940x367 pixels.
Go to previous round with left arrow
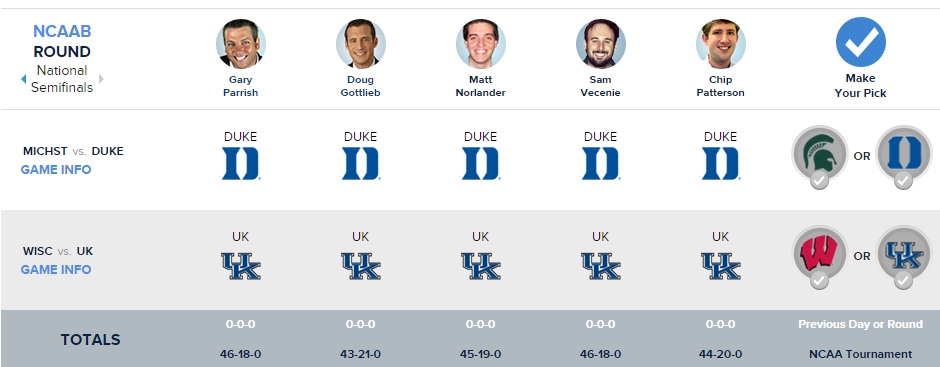pyautogui.click(x=23, y=79)
